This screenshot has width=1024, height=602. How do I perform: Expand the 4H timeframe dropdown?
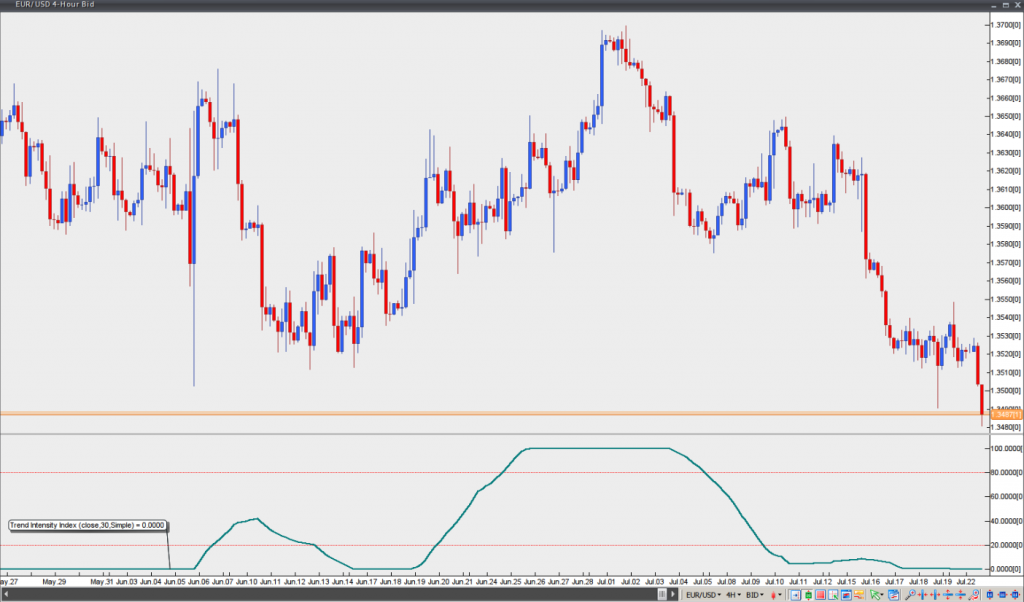click(733, 595)
